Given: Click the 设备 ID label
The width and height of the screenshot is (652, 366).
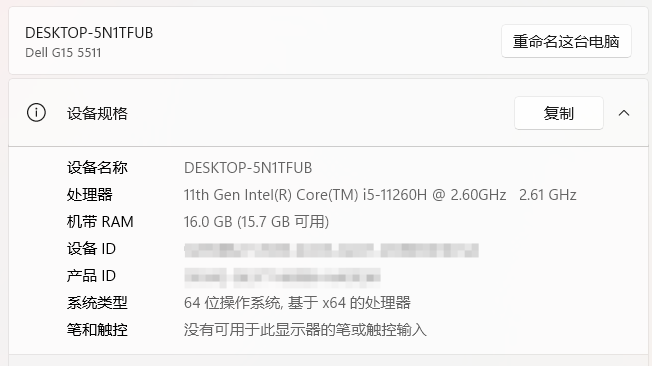Looking at the screenshot, I should click(91, 249).
